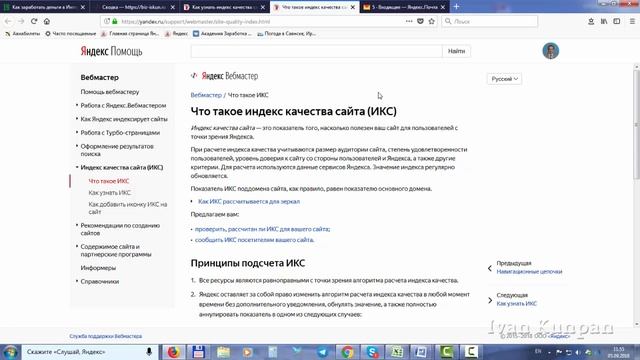Open 'проверить, рассчитан ли ИКС для вашего сайта' link
Screen dimensions: 640x360
coord(262,229)
